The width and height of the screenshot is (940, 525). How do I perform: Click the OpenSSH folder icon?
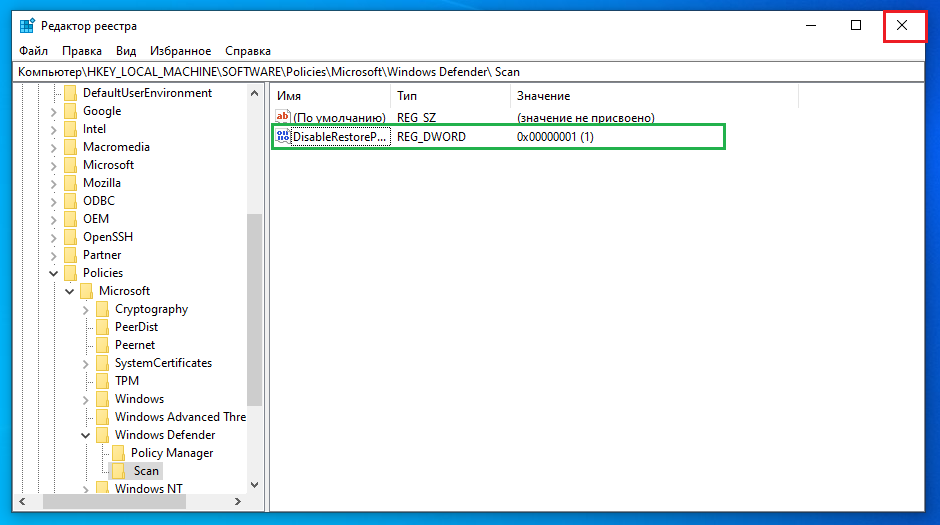70,237
